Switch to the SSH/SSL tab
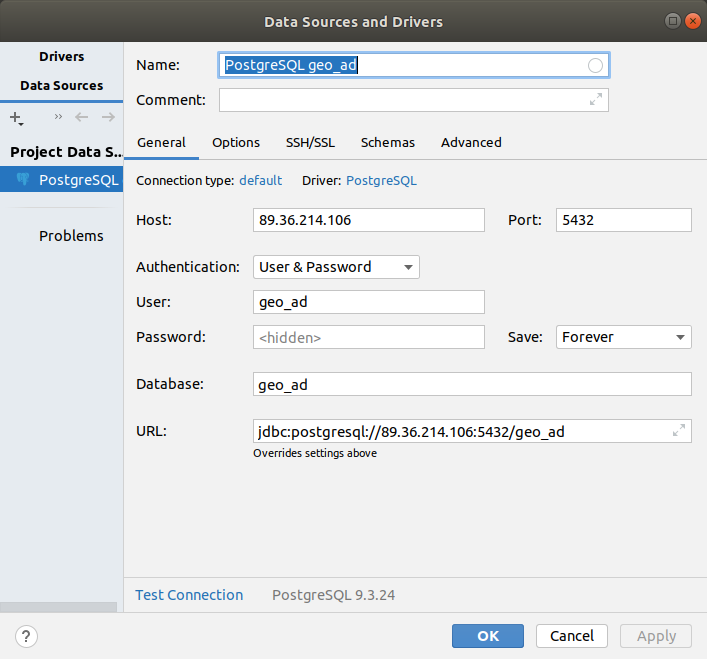This screenshot has width=707, height=659. click(310, 143)
